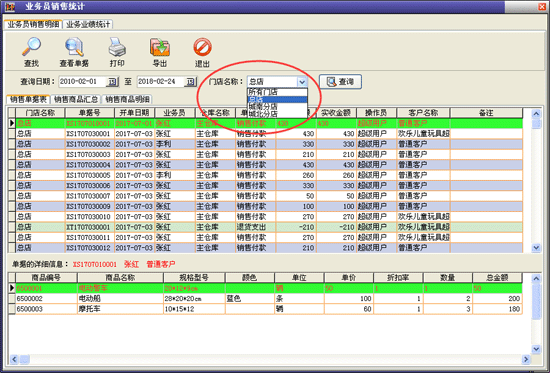The height and width of the screenshot is (373, 550).
Task: Click the start date field 2010-02-01
Action: coord(82,82)
